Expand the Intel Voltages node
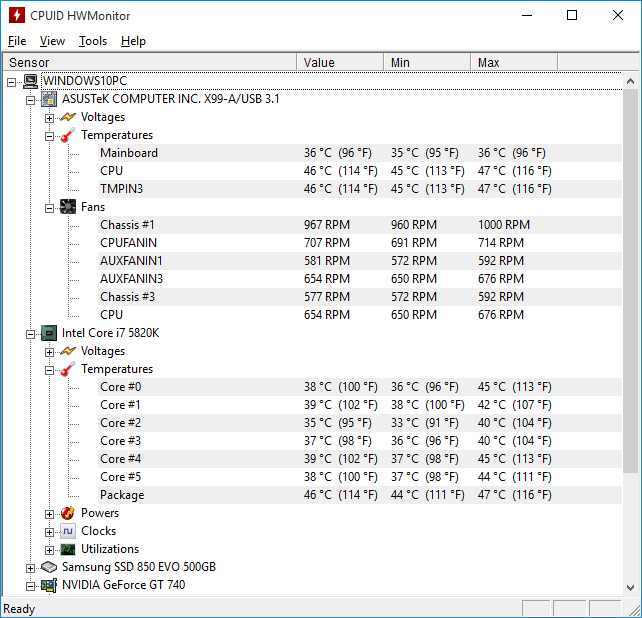The width and height of the screenshot is (642, 618). (x=49, y=352)
